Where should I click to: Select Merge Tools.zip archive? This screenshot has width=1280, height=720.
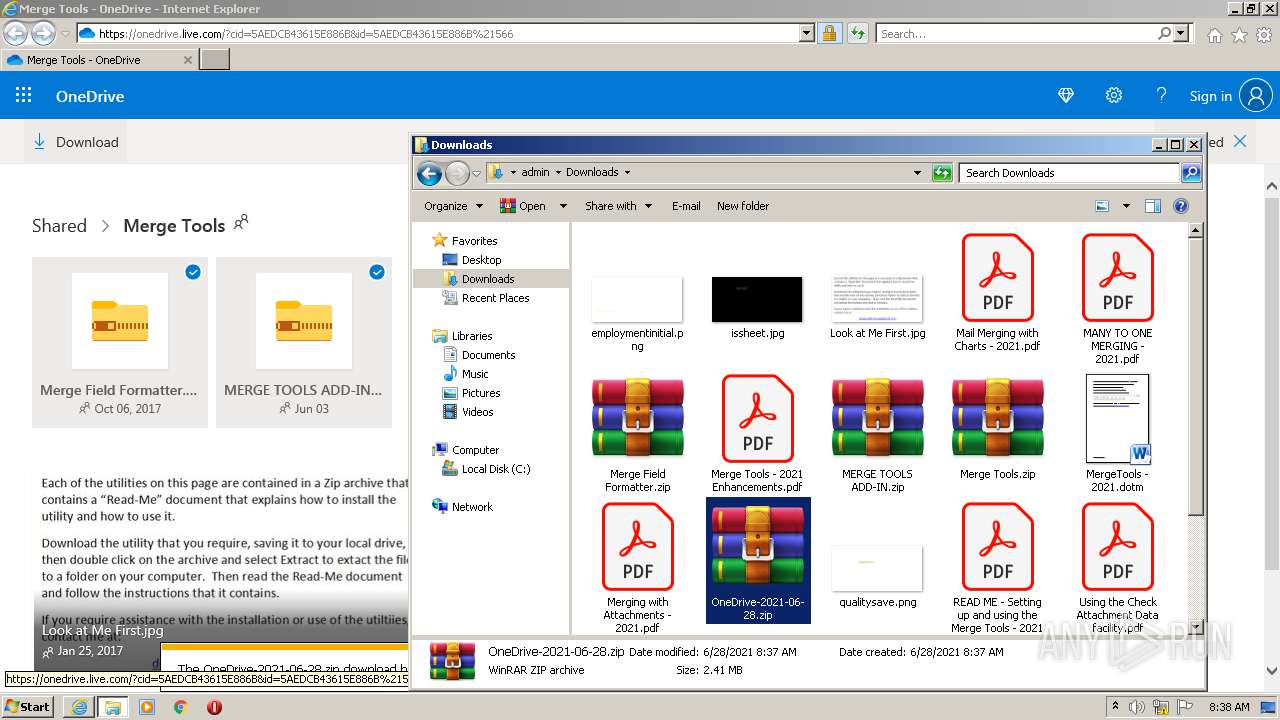point(997,428)
